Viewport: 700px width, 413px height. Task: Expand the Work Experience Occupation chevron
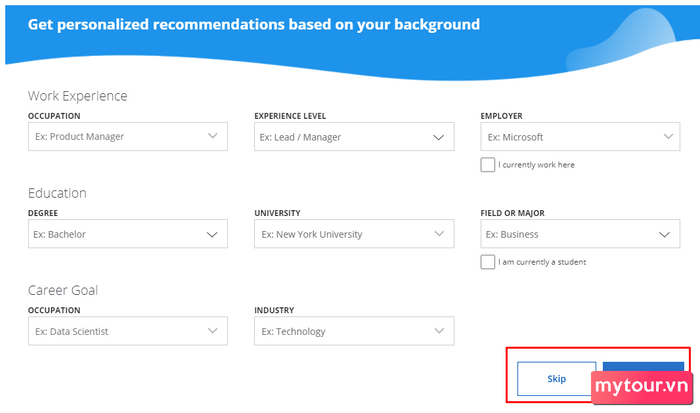pos(213,136)
